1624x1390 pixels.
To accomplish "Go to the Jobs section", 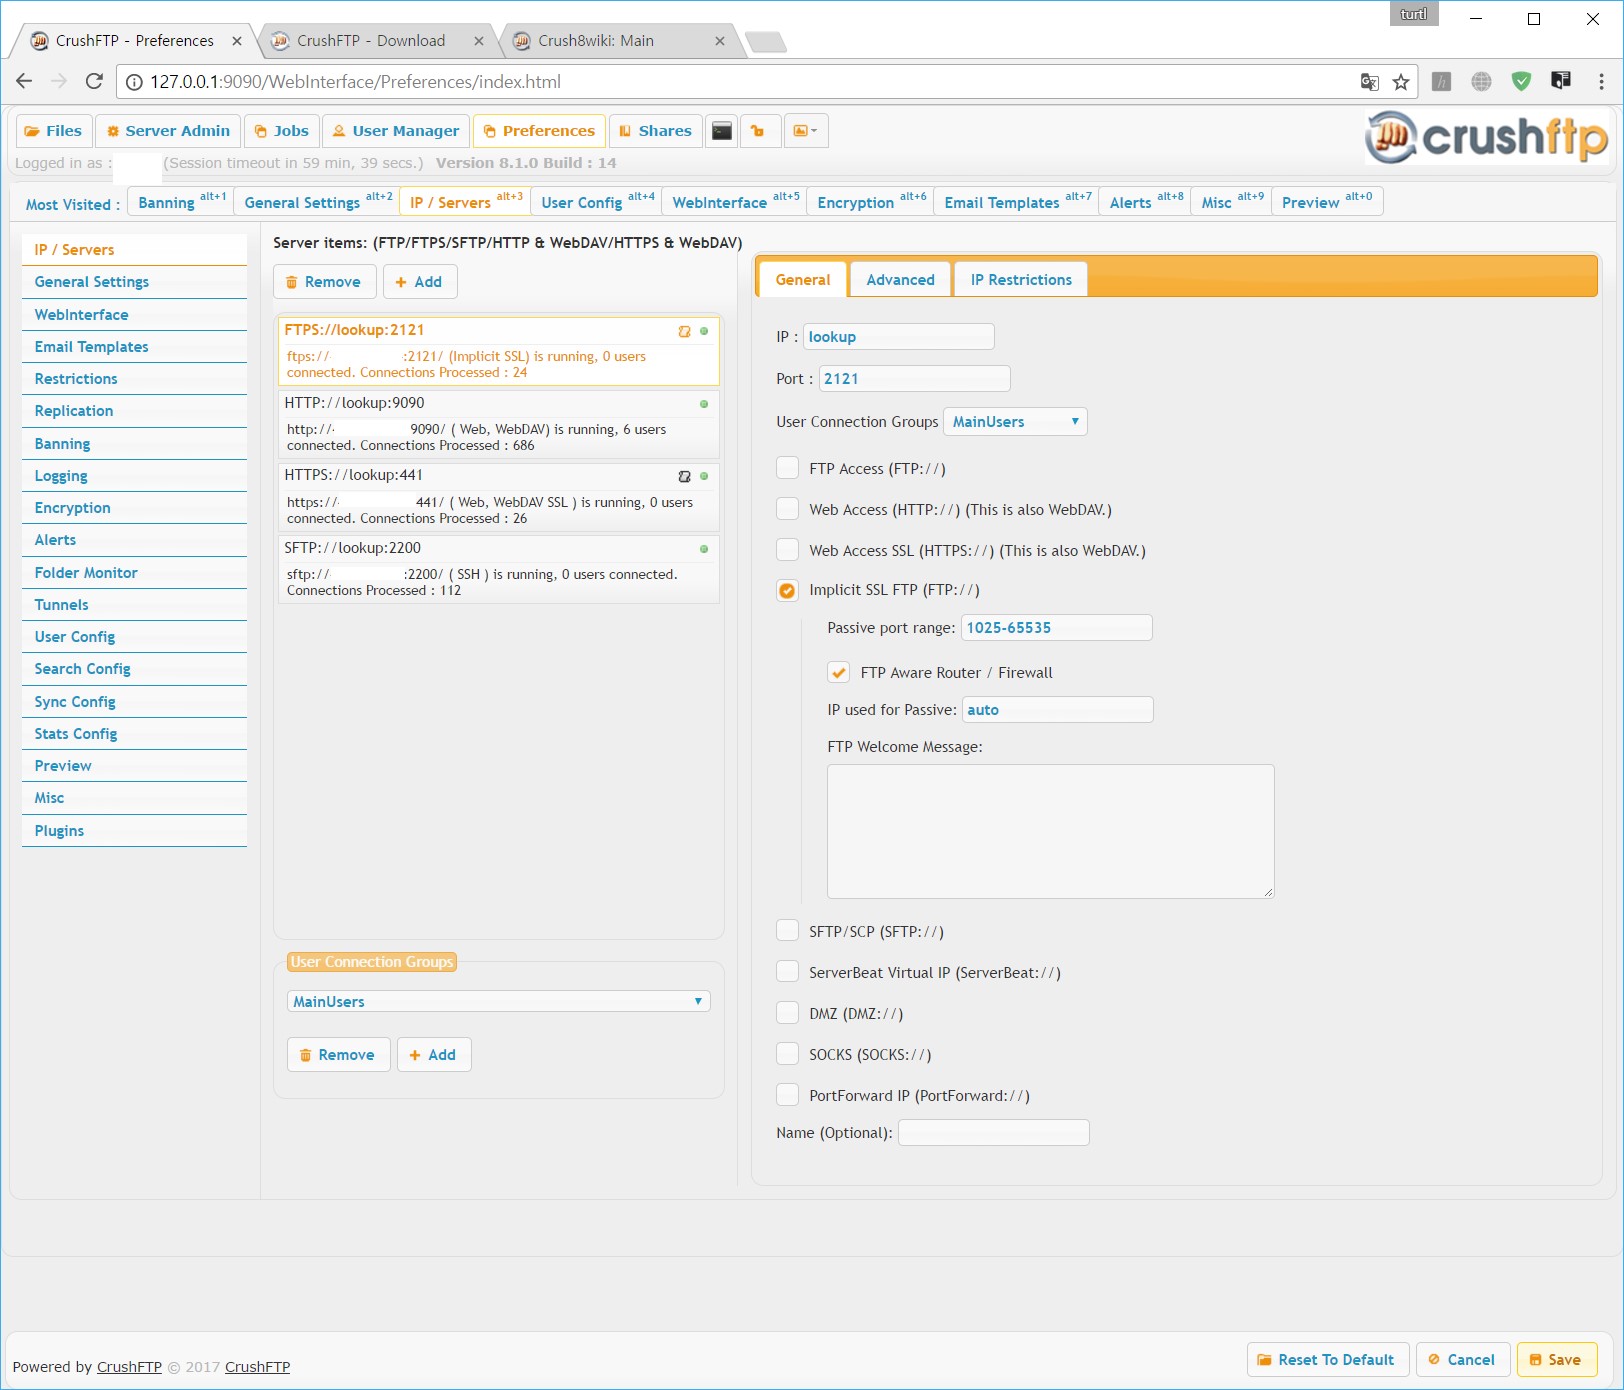I will (282, 131).
